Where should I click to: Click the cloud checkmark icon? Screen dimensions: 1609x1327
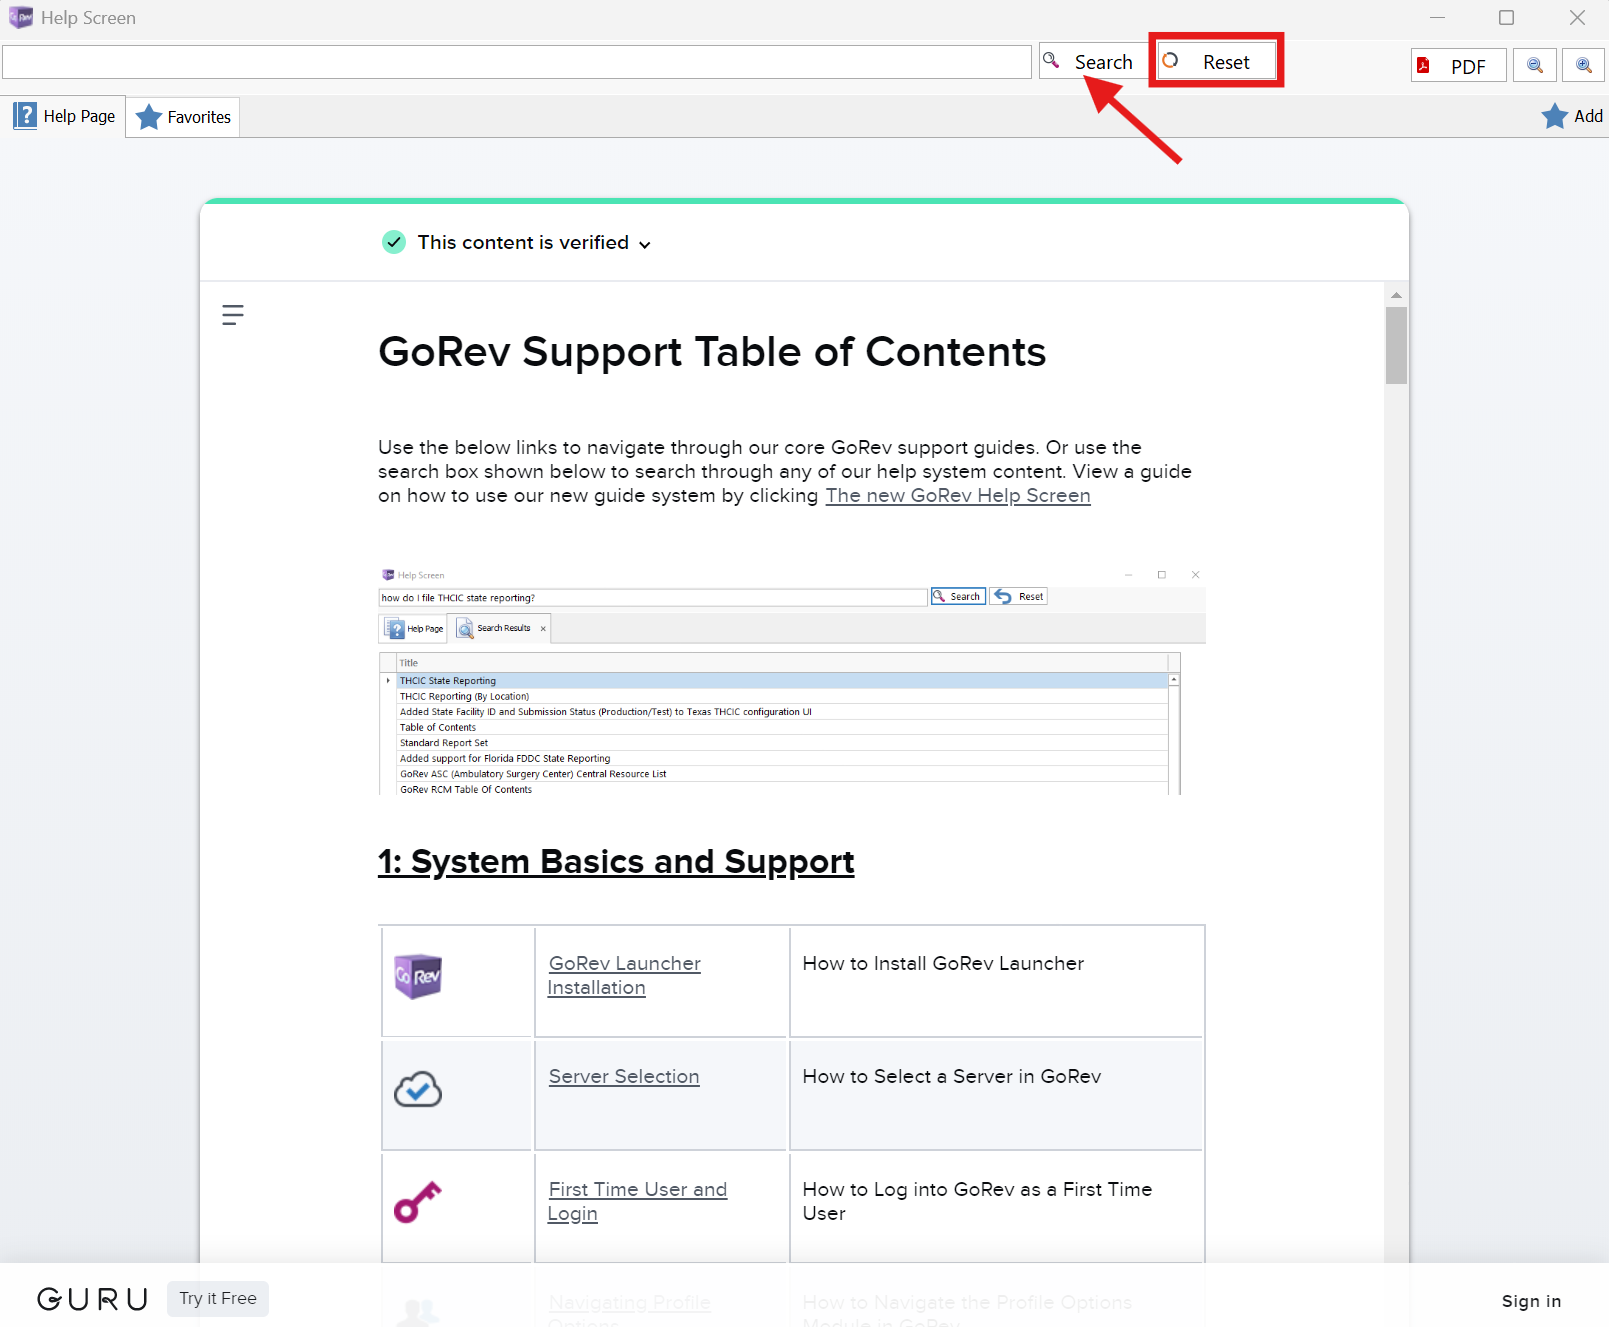coord(418,1089)
